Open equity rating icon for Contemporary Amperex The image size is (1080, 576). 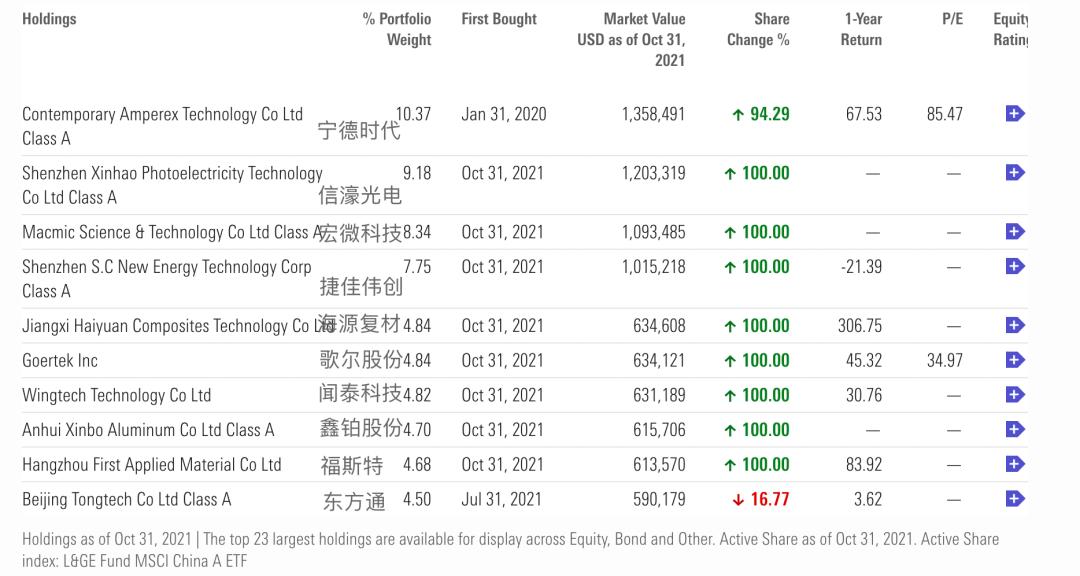pyautogui.click(x=1014, y=114)
